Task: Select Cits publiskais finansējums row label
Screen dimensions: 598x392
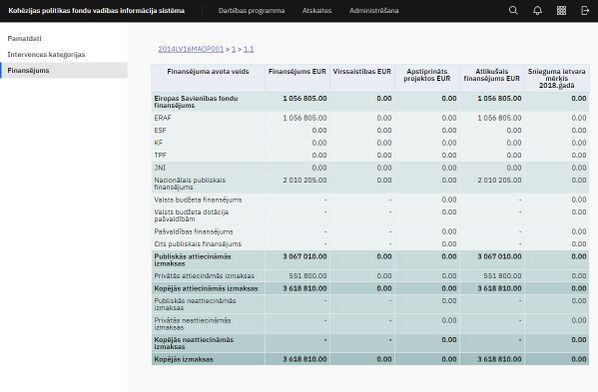Action: click(x=198, y=244)
